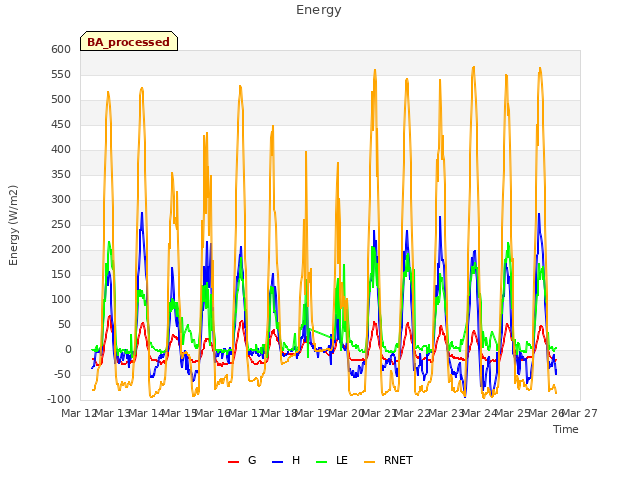Click the 200 y-axis tick label
Image resolution: width=640 pixels, height=480 pixels.
coord(61,249)
